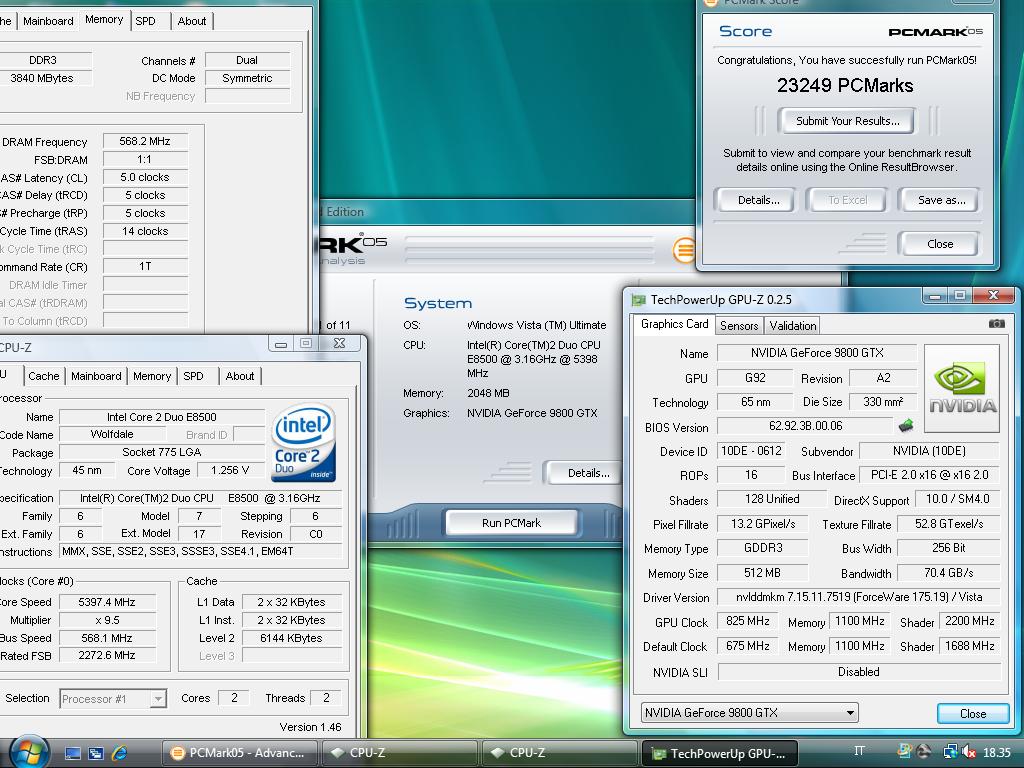Click the IT language indicator
This screenshot has height=768, width=1024.
[x=859, y=752]
